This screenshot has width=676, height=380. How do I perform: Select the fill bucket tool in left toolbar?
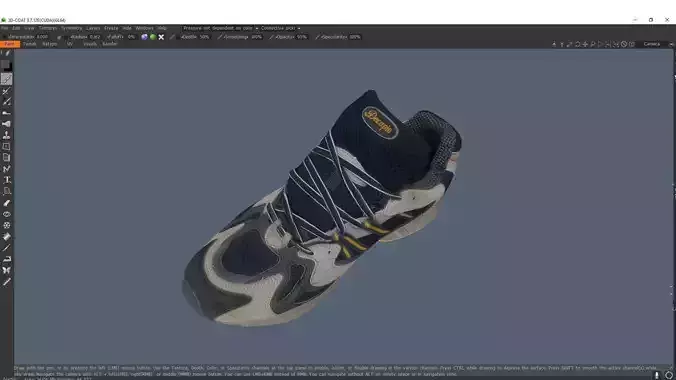point(6,237)
